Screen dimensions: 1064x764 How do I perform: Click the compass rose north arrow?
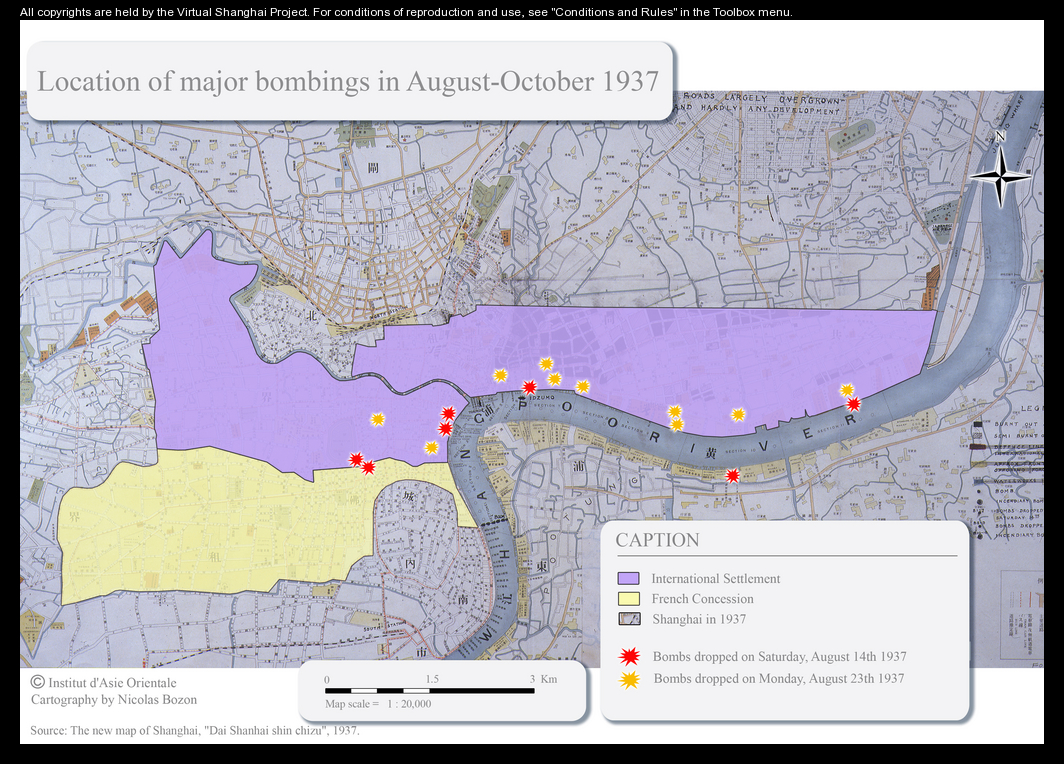tap(999, 175)
